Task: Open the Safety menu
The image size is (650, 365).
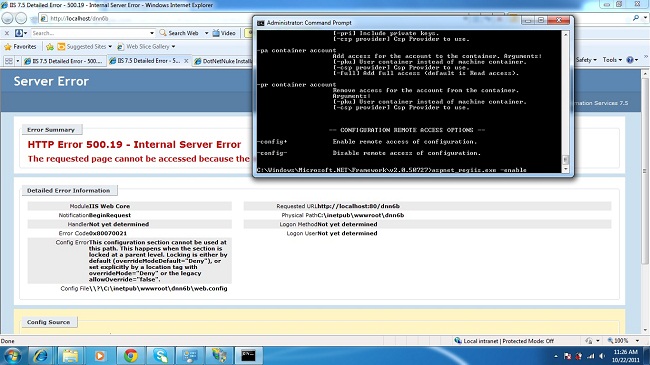Action: [x=586, y=60]
